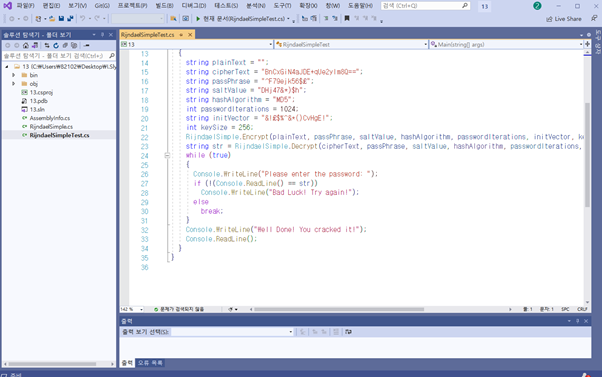Image resolution: width=602 pixels, height=377 pixels.
Task: Click the SPC indentation indicator
Action: 565,309
